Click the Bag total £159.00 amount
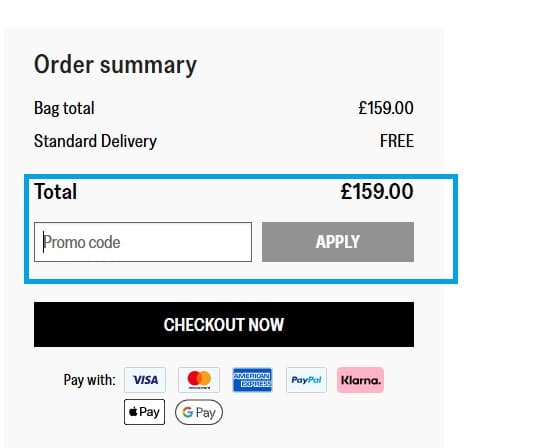534x448 pixels. 386,108
